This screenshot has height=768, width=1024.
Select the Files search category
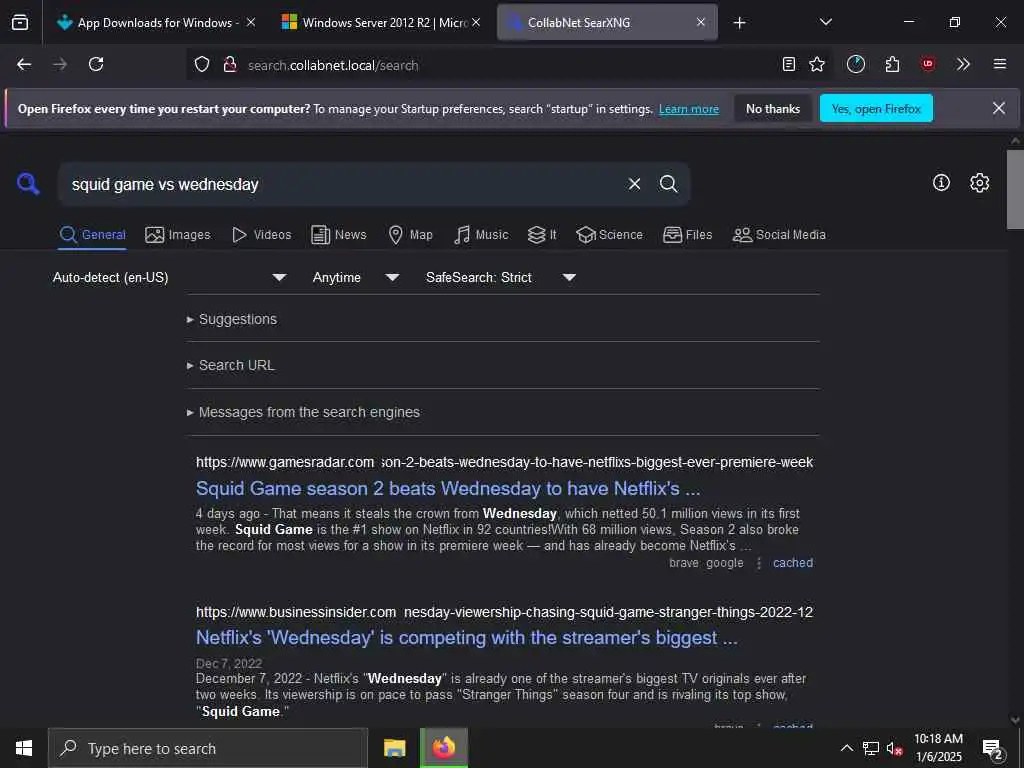click(x=688, y=235)
